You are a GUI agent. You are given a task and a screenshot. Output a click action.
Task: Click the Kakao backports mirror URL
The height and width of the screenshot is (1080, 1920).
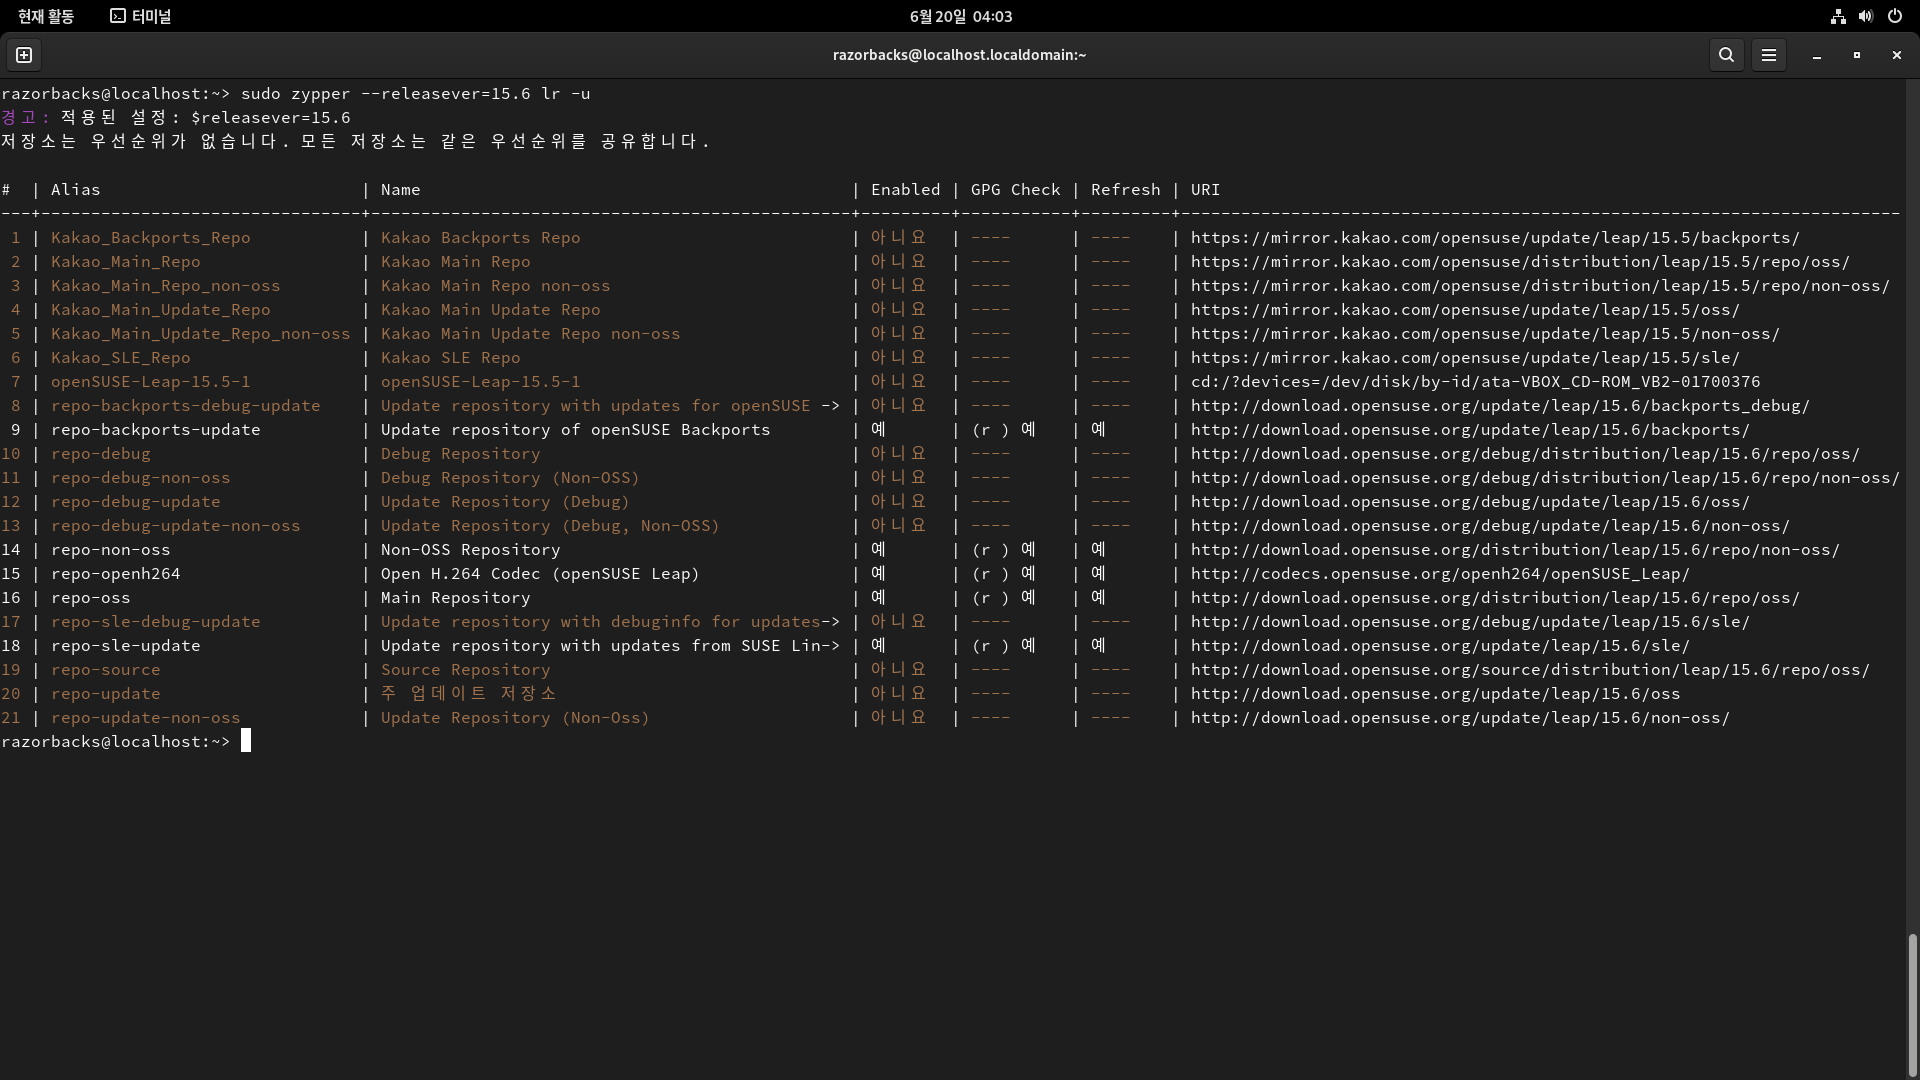[1494, 238]
